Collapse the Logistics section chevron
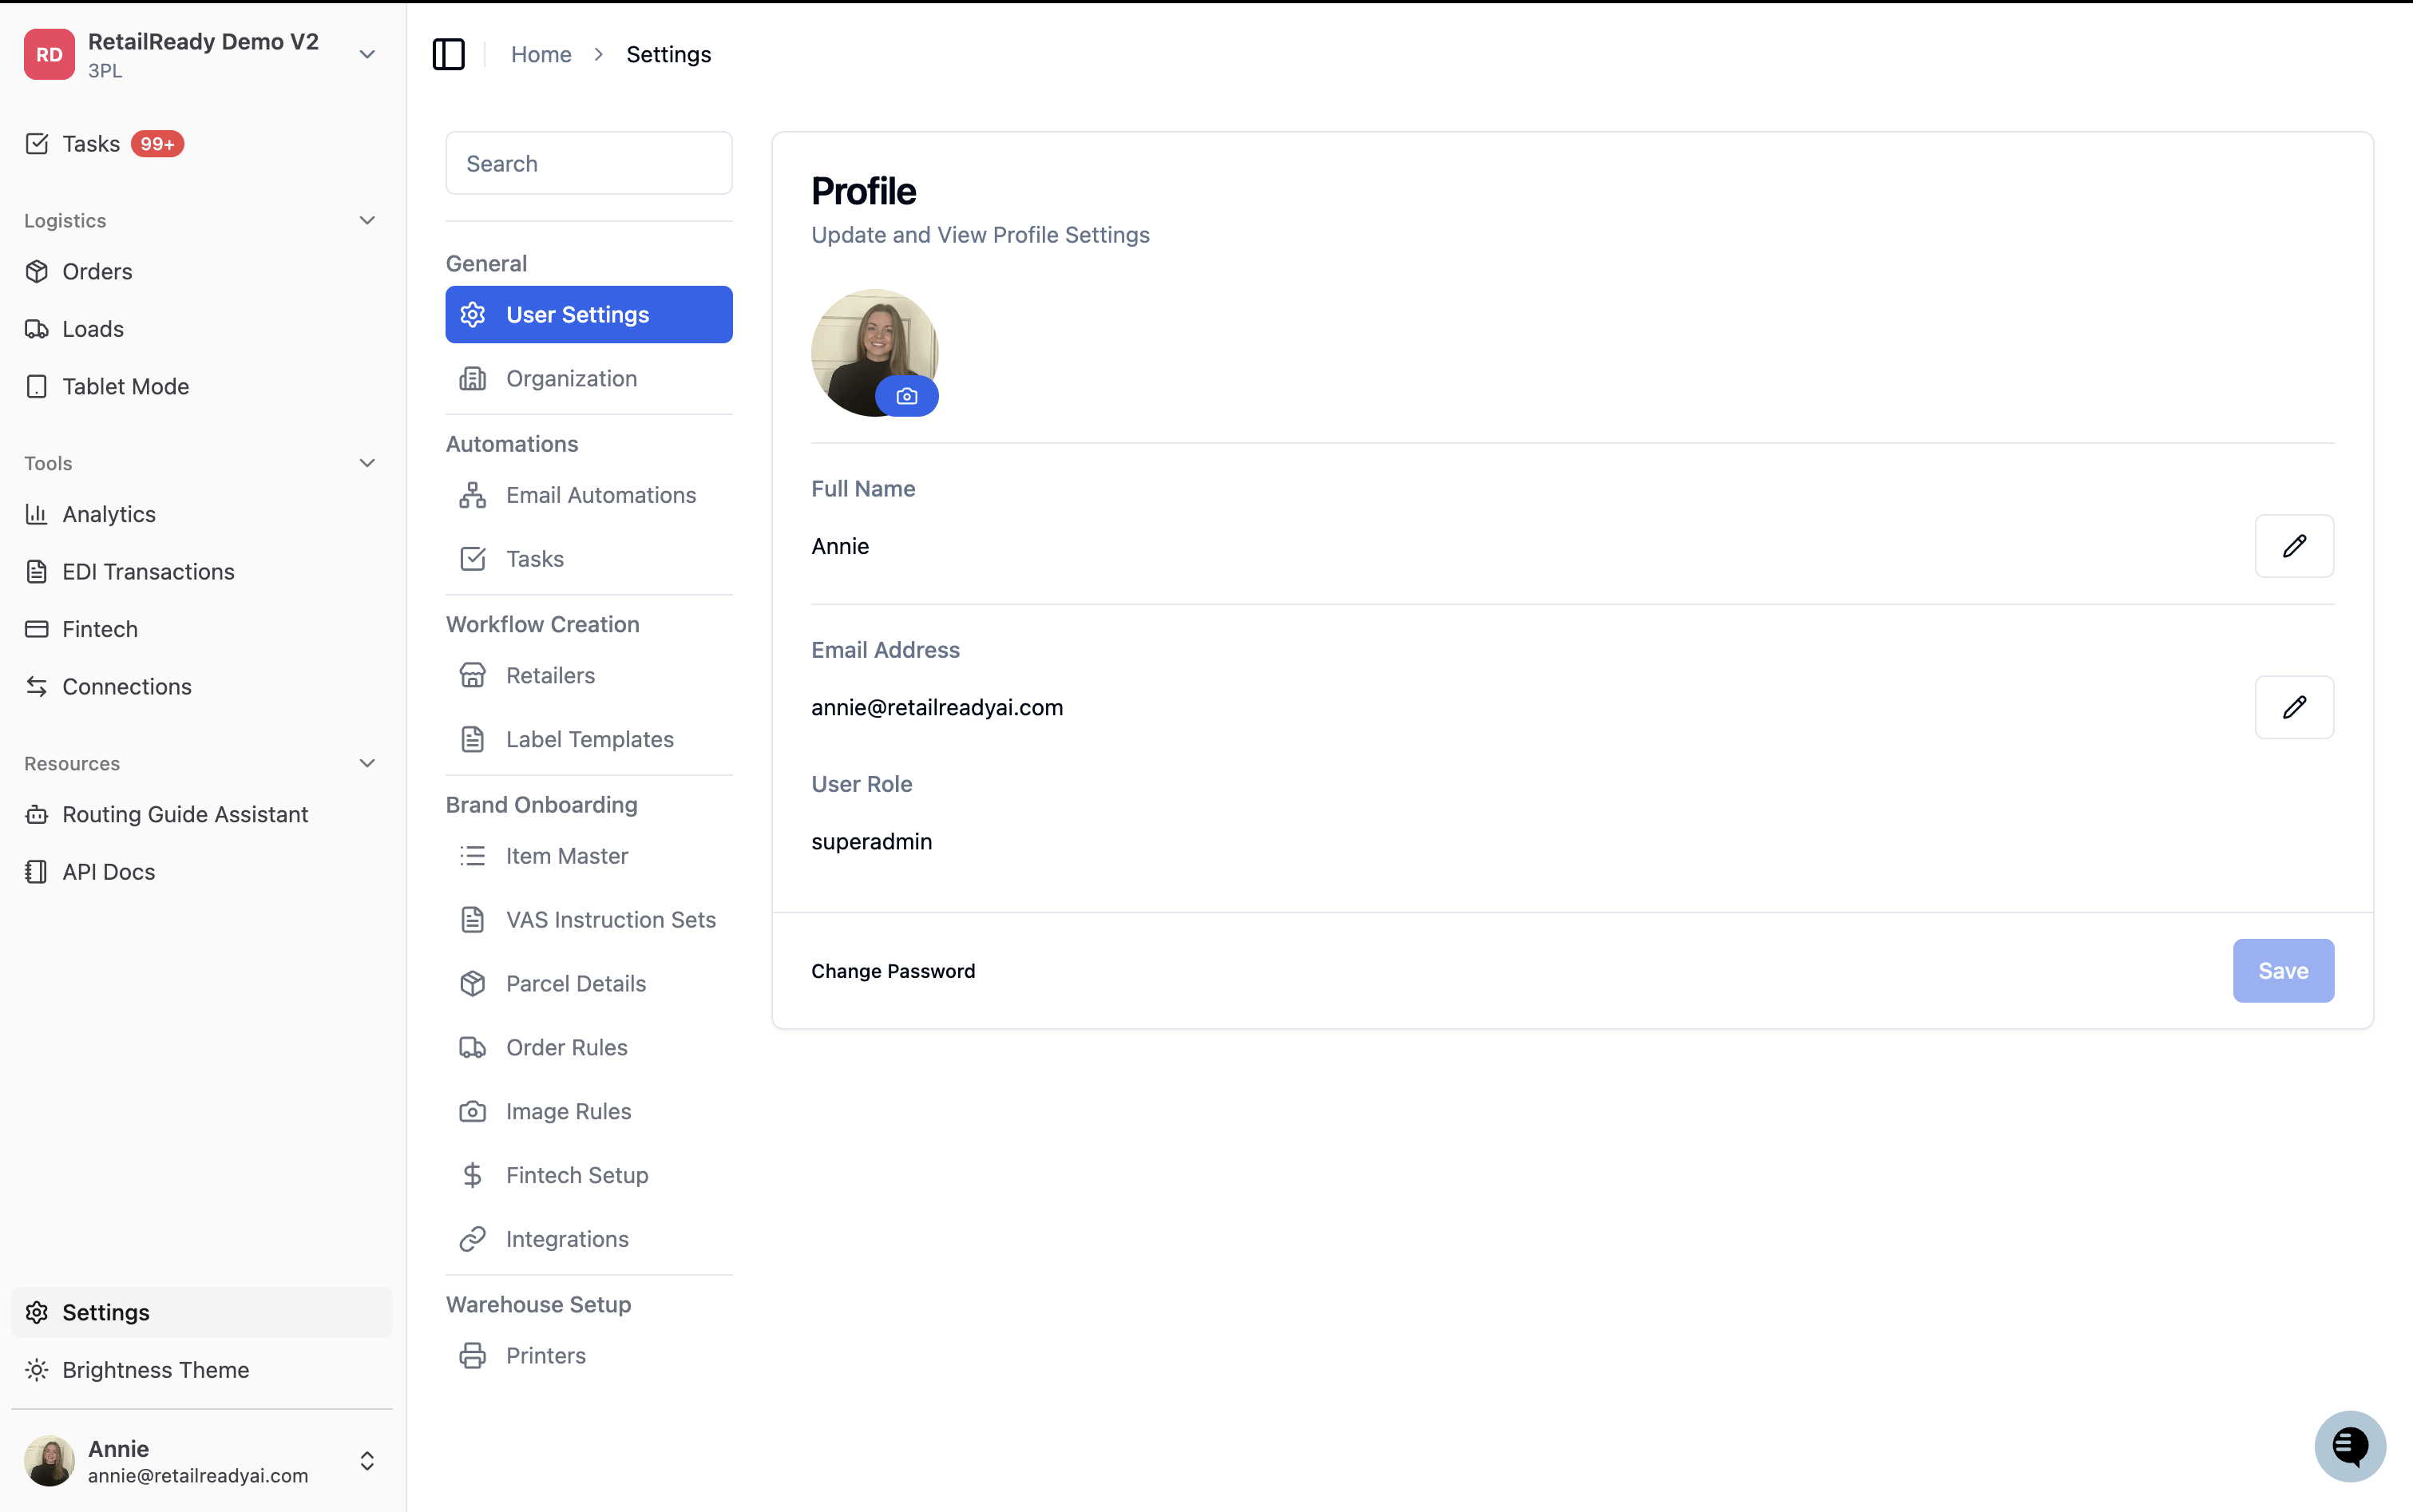 click(367, 220)
